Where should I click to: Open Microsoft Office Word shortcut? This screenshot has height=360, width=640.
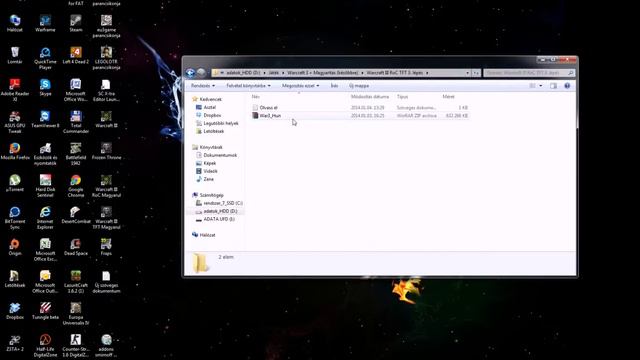(76, 90)
